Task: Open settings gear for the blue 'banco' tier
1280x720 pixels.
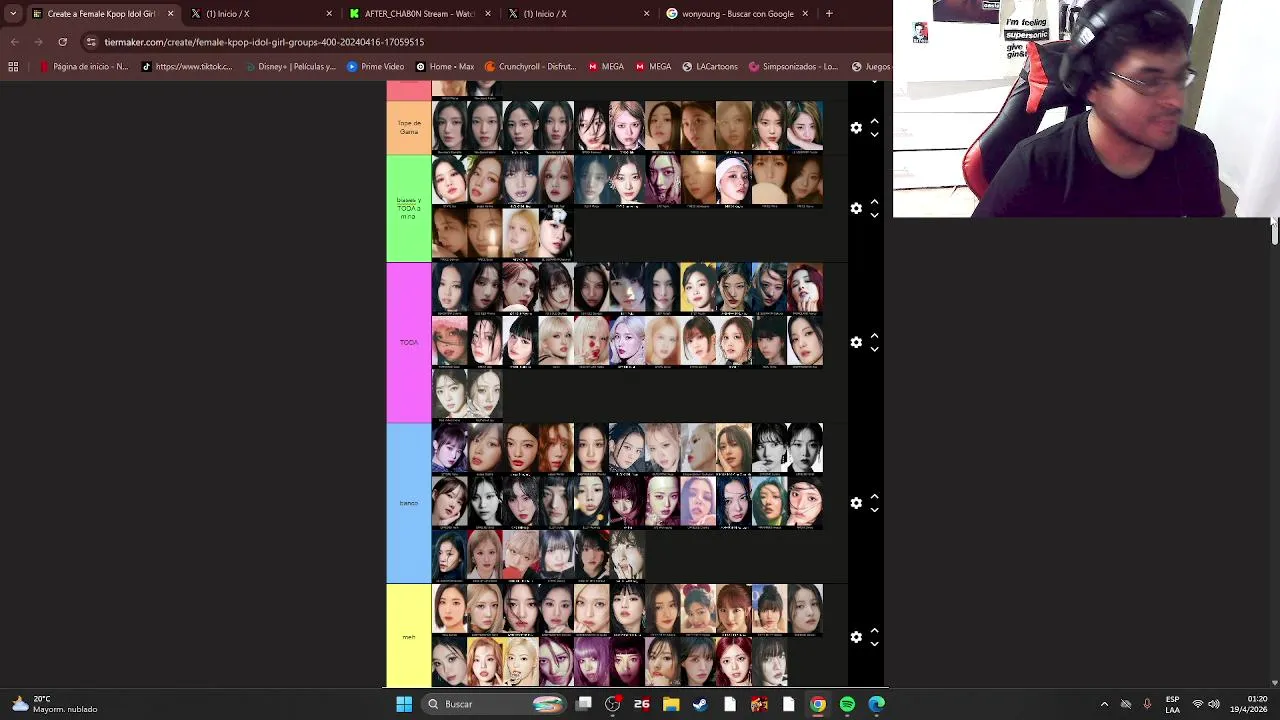Action: pyautogui.click(x=856, y=503)
